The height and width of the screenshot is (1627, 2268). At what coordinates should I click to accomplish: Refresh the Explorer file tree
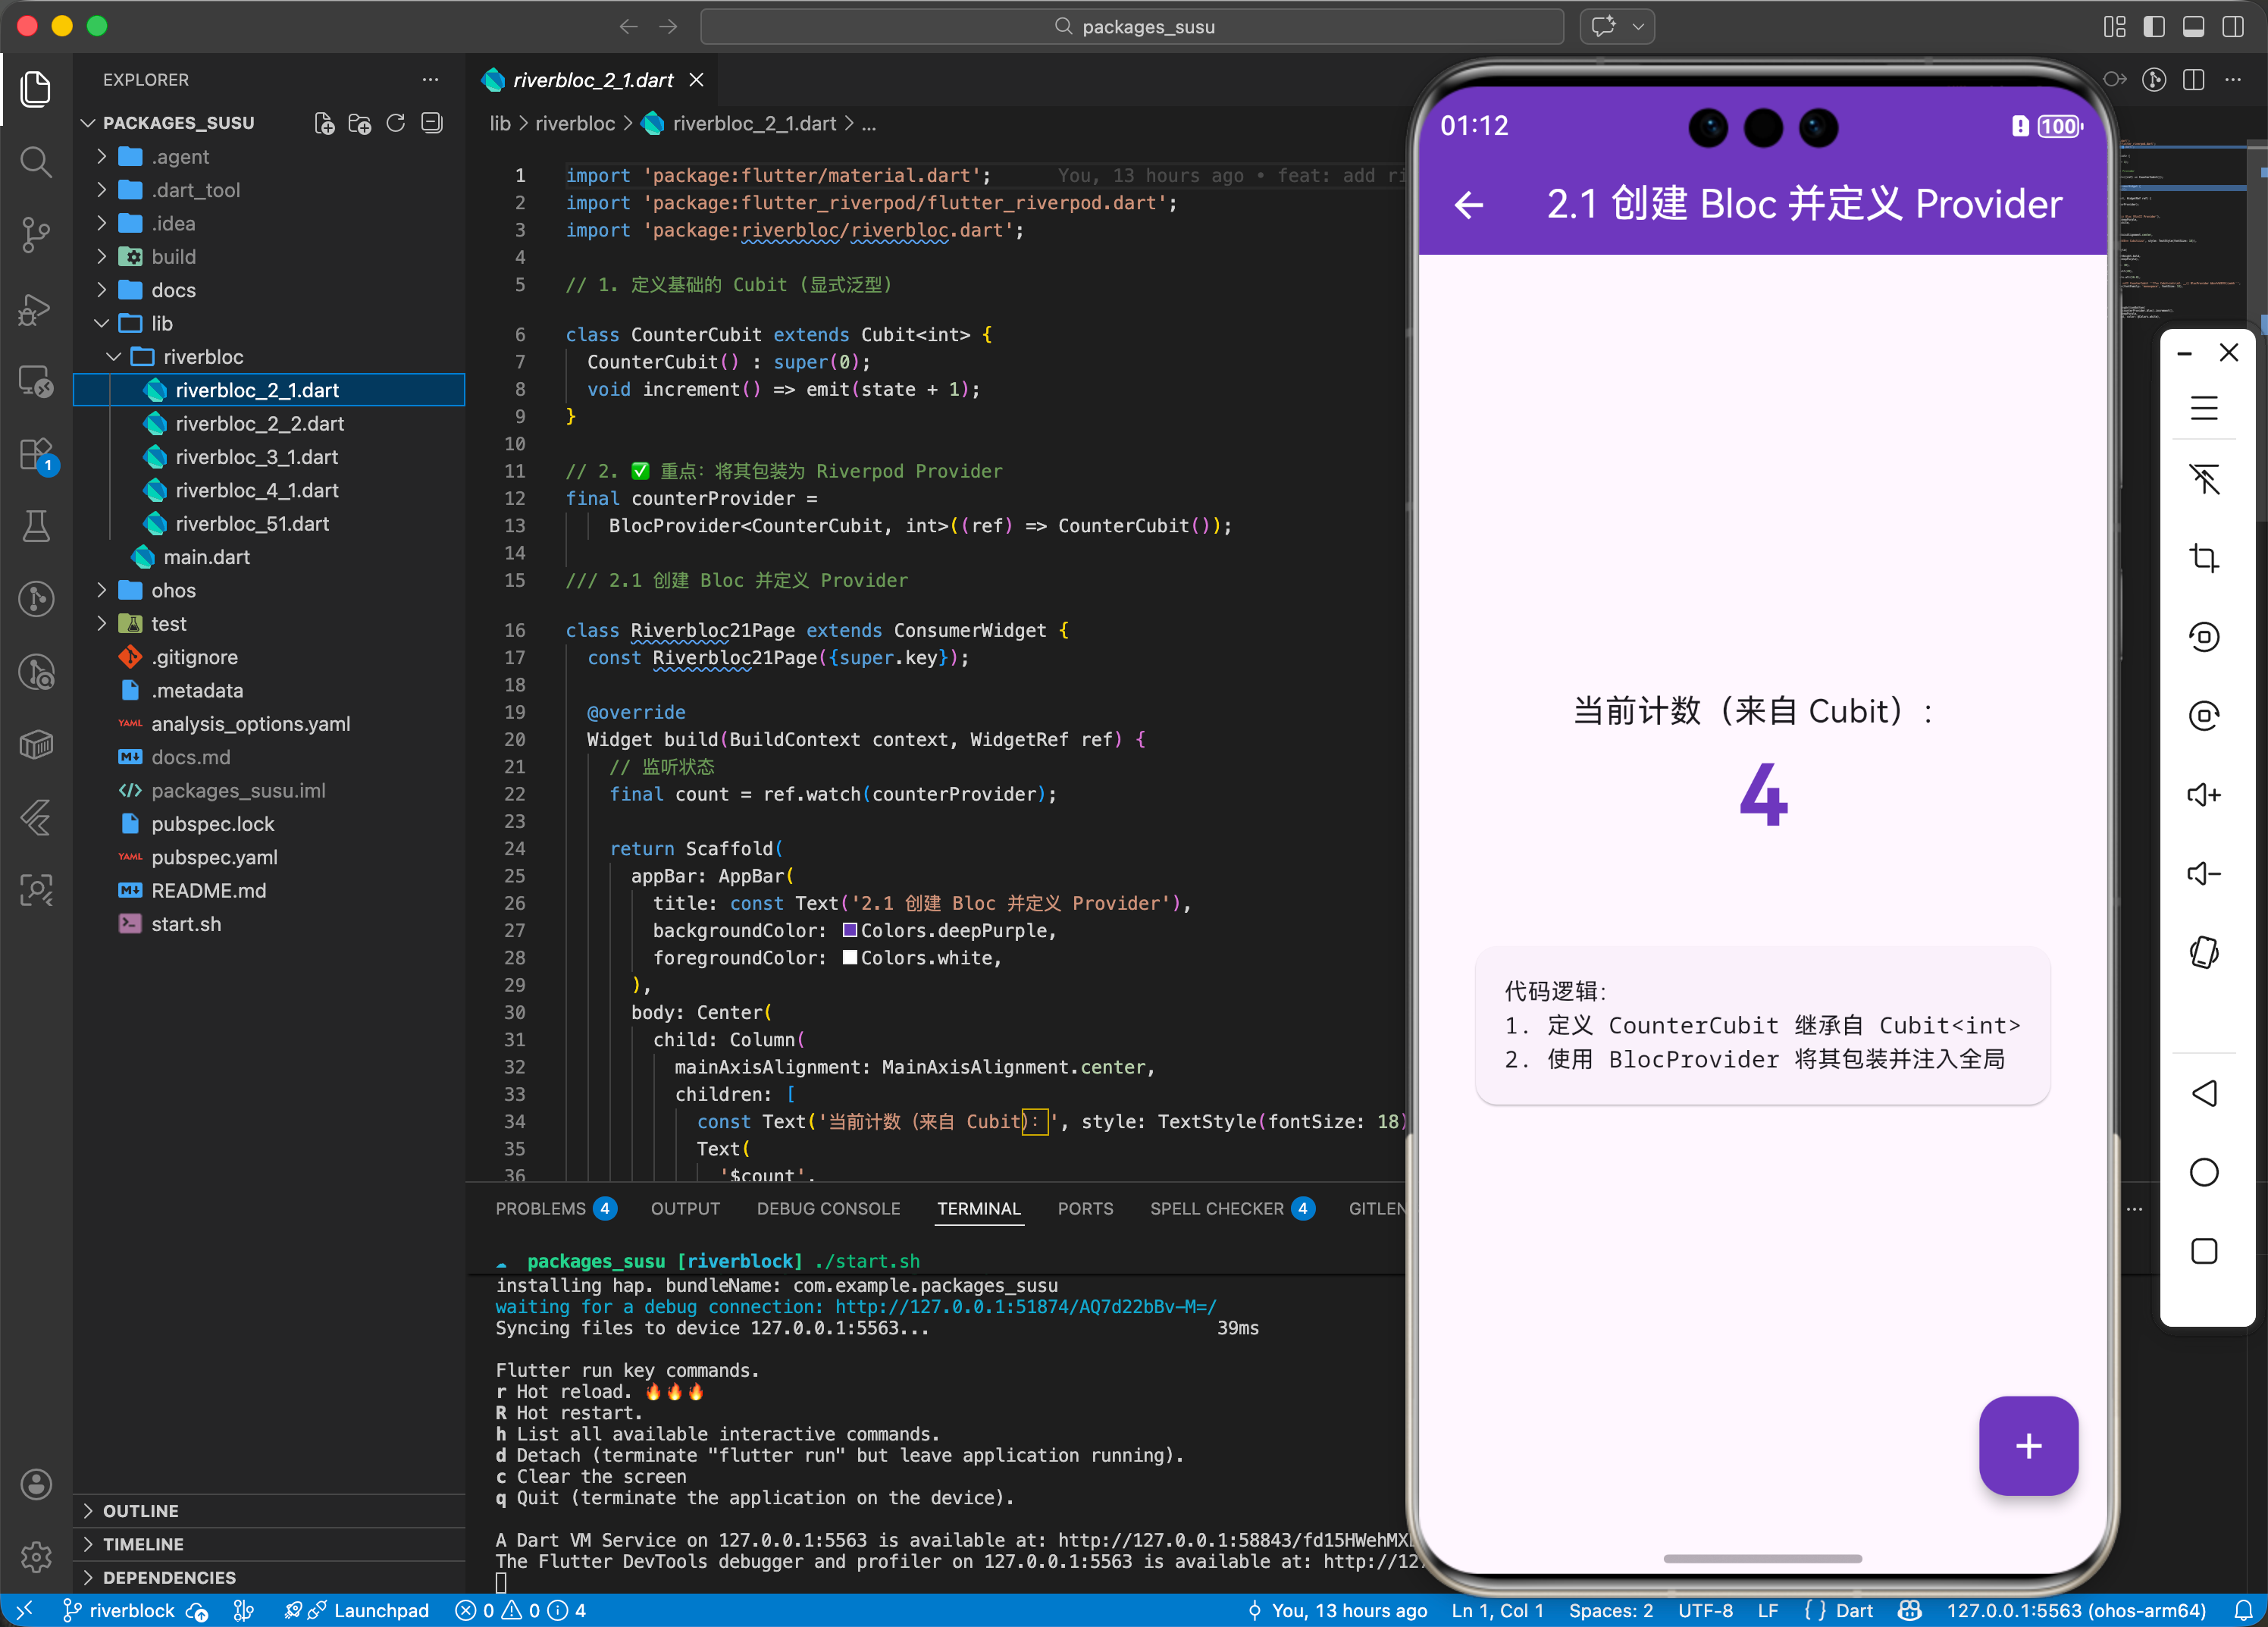396,123
